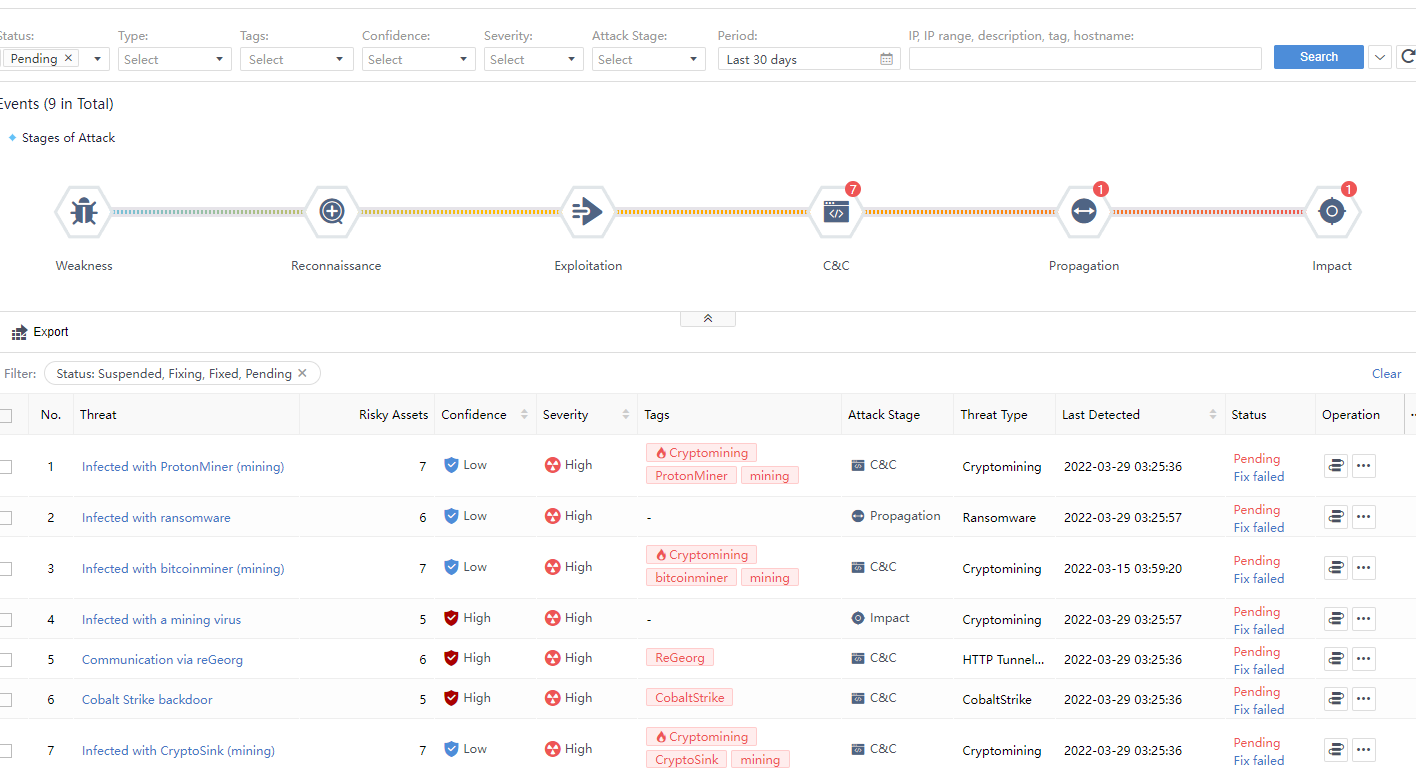
Task: Click the Weakness stage bug icon
Action: click(84, 212)
